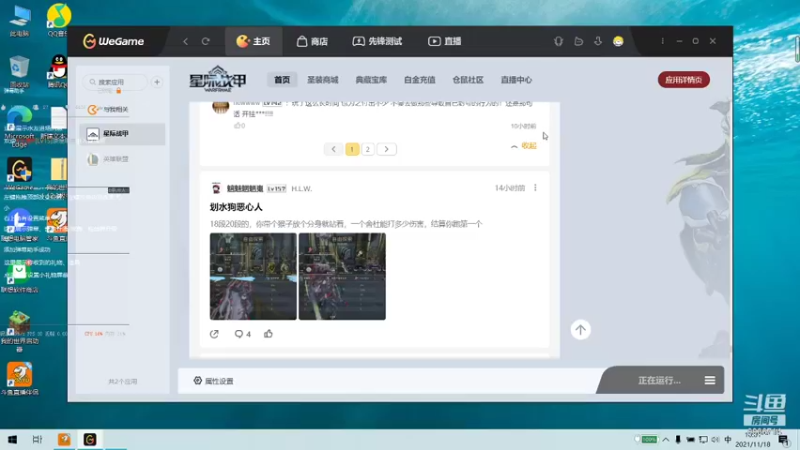Open the 直播 live tab
The width and height of the screenshot is (800, 450).
tap(445, 41)
